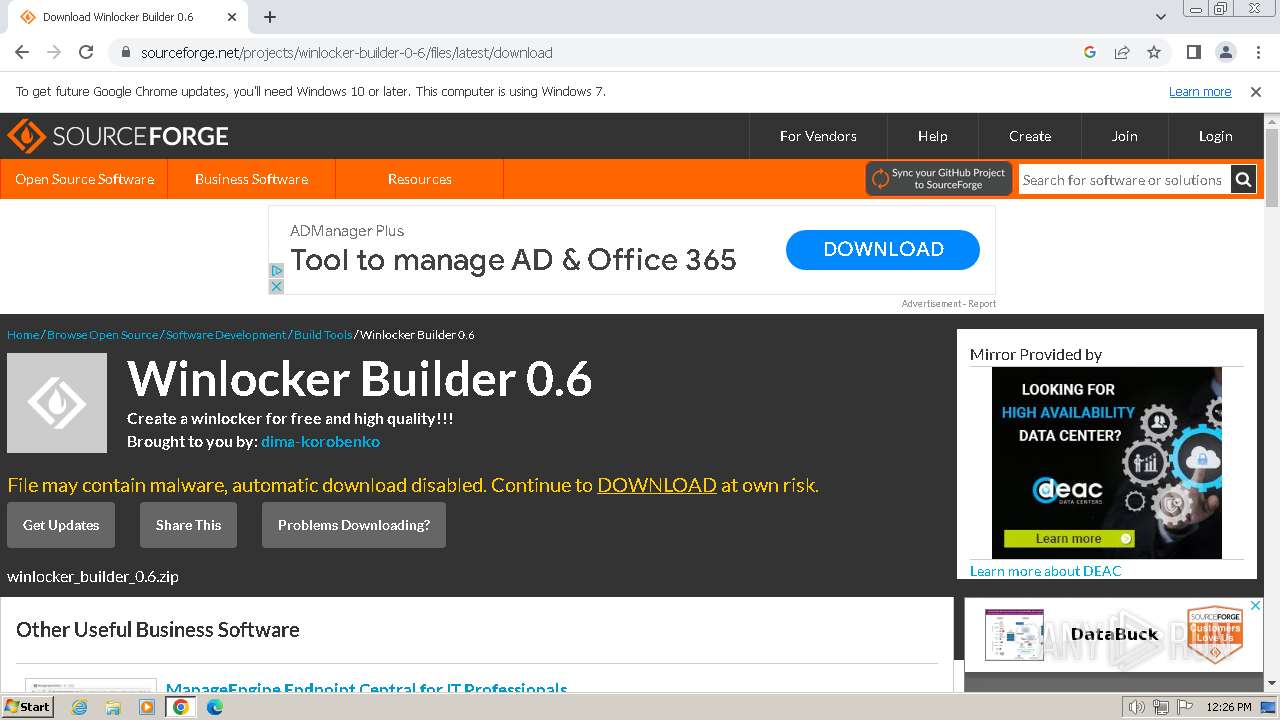Open Google icon in the address bar
The width and height of the screenshot is (1280, 720).
(1090, 52)
